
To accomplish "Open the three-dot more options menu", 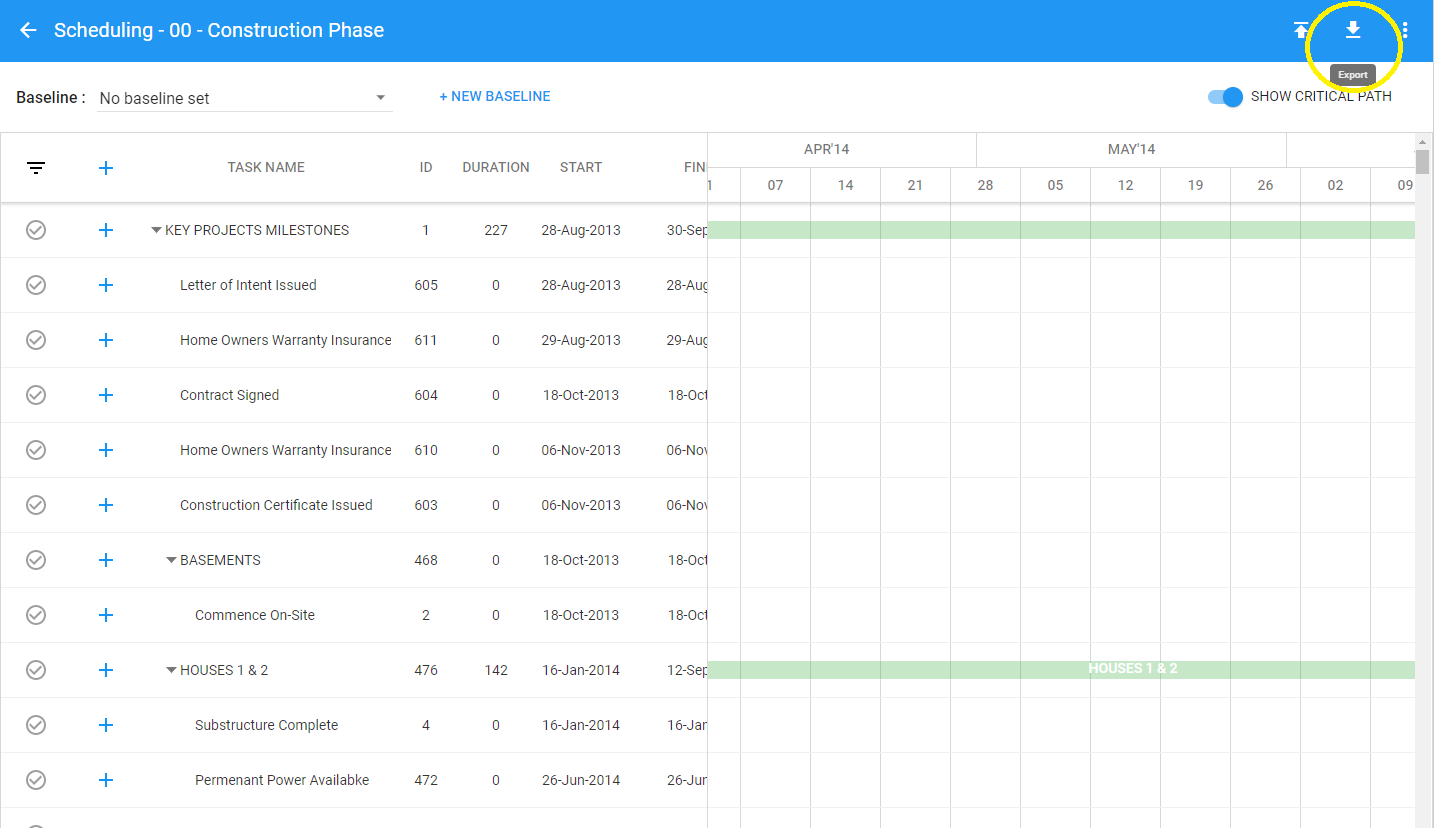I will pyautogui.click(x=1405, y=30).
